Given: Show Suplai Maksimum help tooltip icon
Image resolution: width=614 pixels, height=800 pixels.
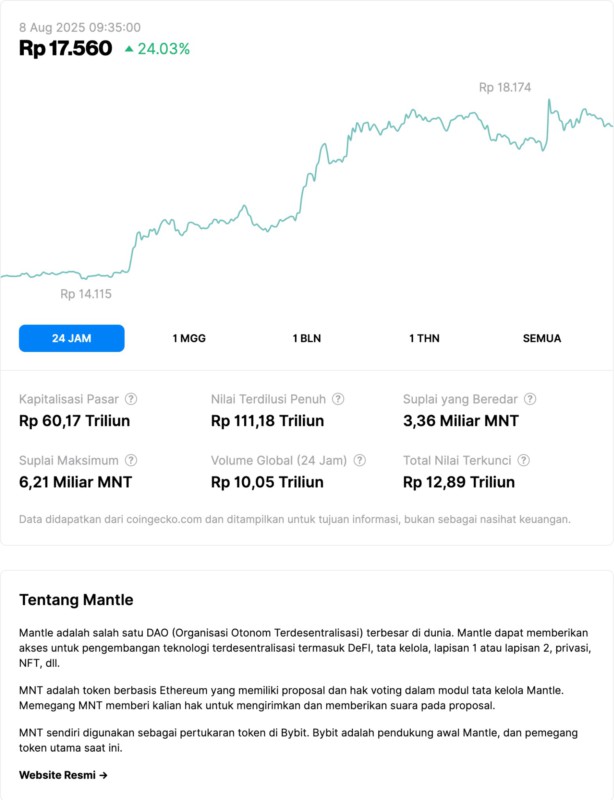Looking at the screenshot, I should pyautogui.click(x=131, y=461).
